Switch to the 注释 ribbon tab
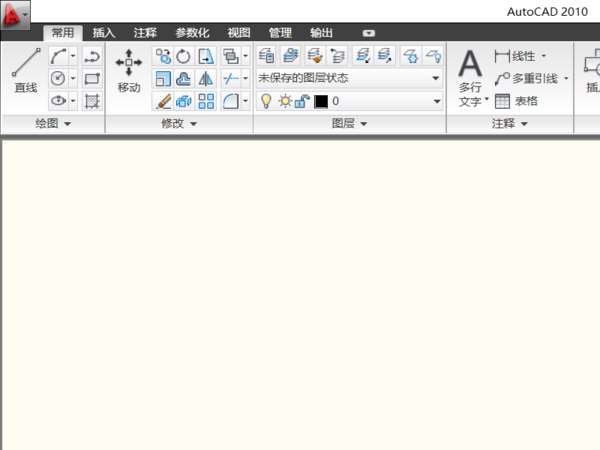The width and height of the screenshot is (600, 450). click(x=145, y=33)
